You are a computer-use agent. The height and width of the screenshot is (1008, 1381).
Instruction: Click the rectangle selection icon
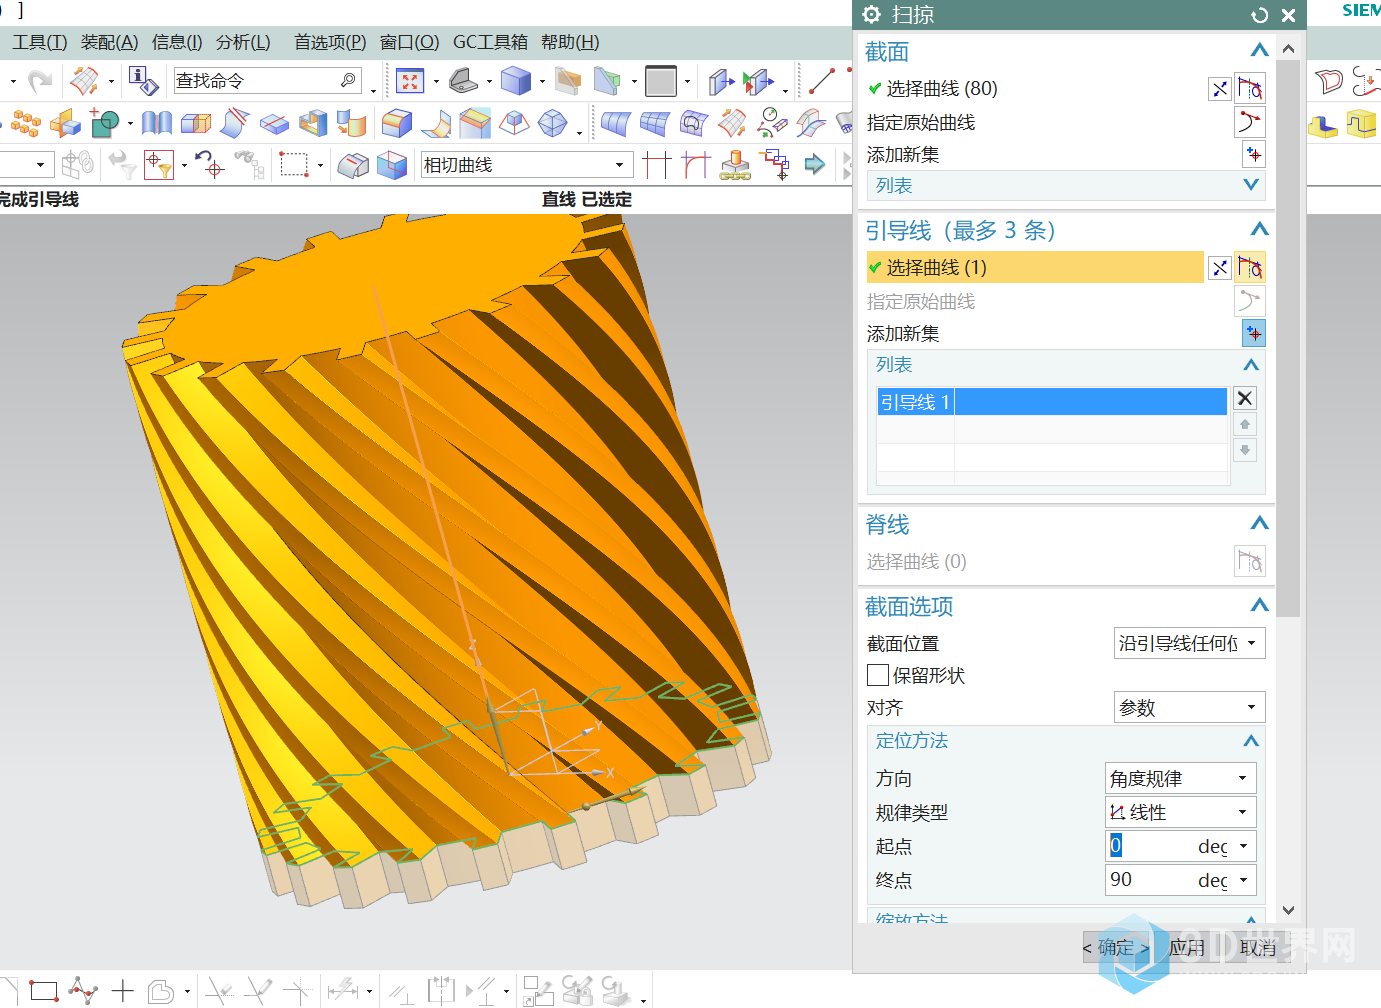(294, 165)
